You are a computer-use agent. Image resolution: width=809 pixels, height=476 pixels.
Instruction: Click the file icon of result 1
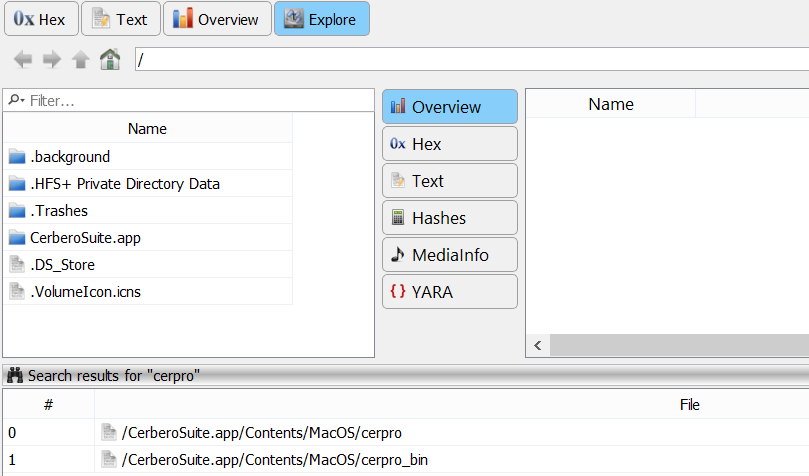(x=109, y=459)
